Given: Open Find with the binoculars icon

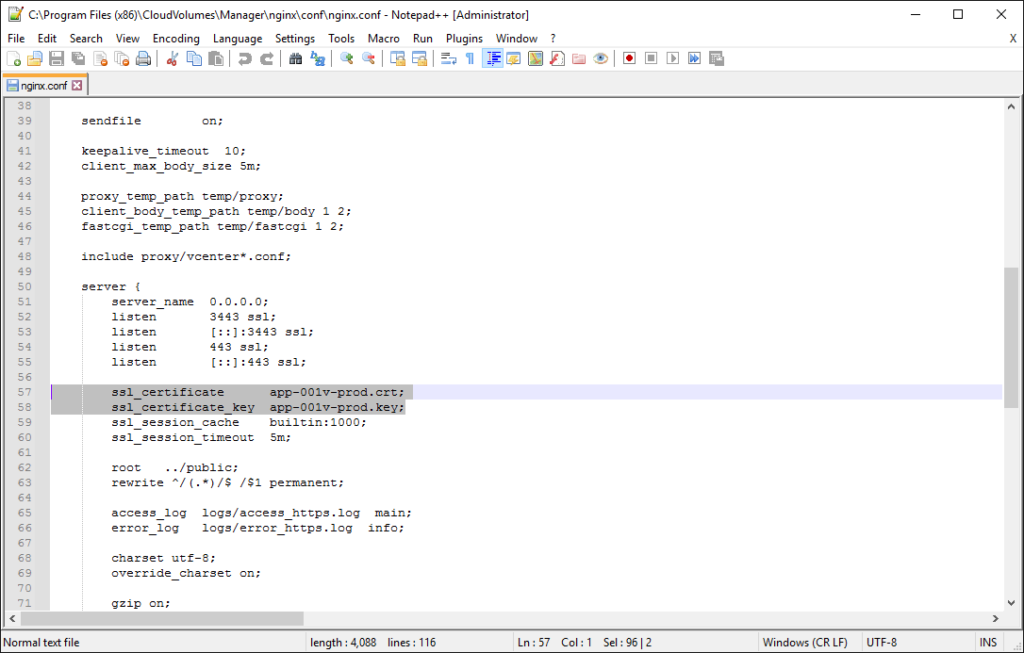Looking at the screenshot, I should [296, 59].
